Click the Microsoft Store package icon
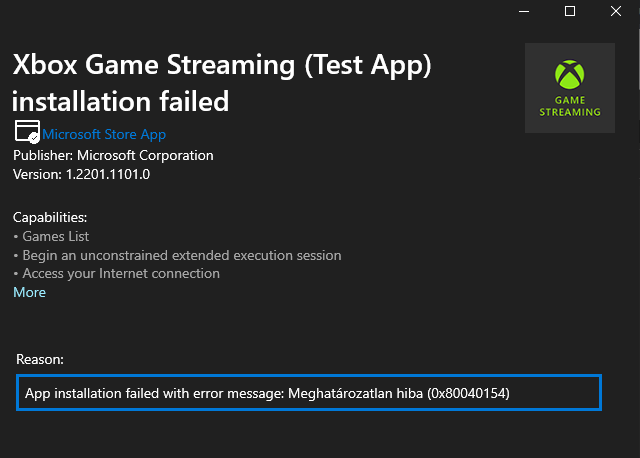 coord(26,132)
